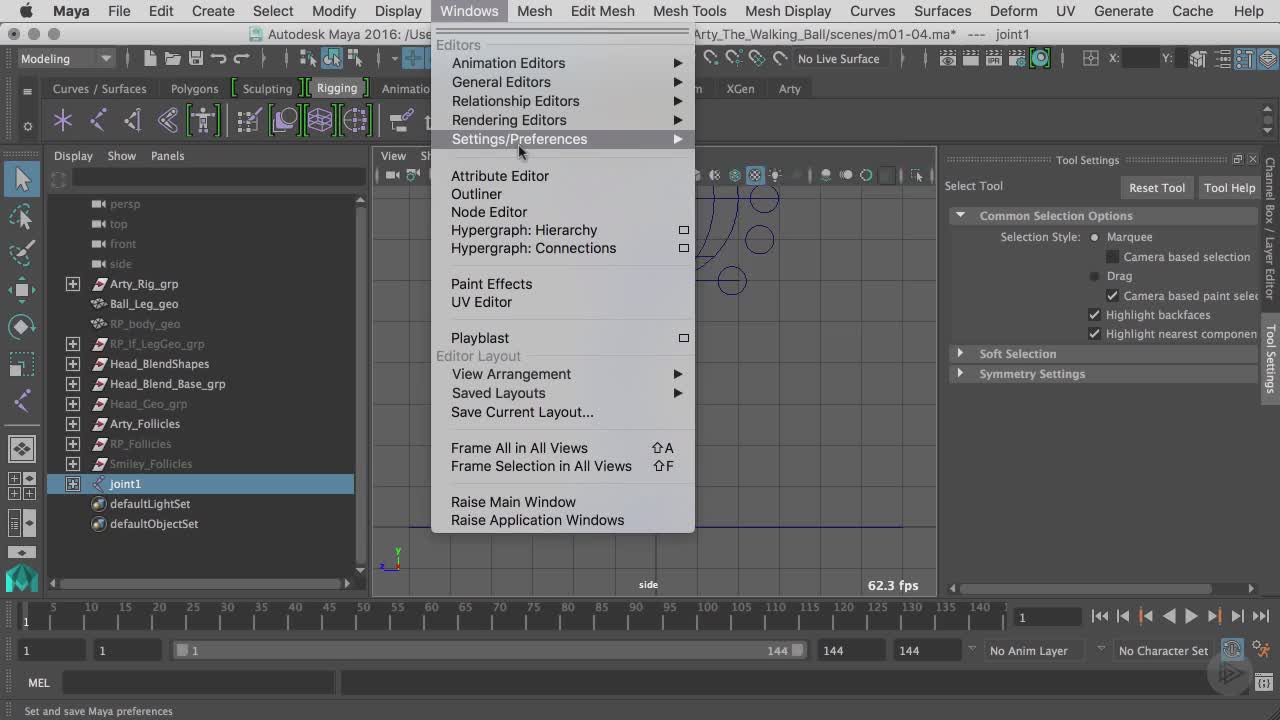Toggle Camera based paint selection checkbox
1280x720 pixels.
1112,296
